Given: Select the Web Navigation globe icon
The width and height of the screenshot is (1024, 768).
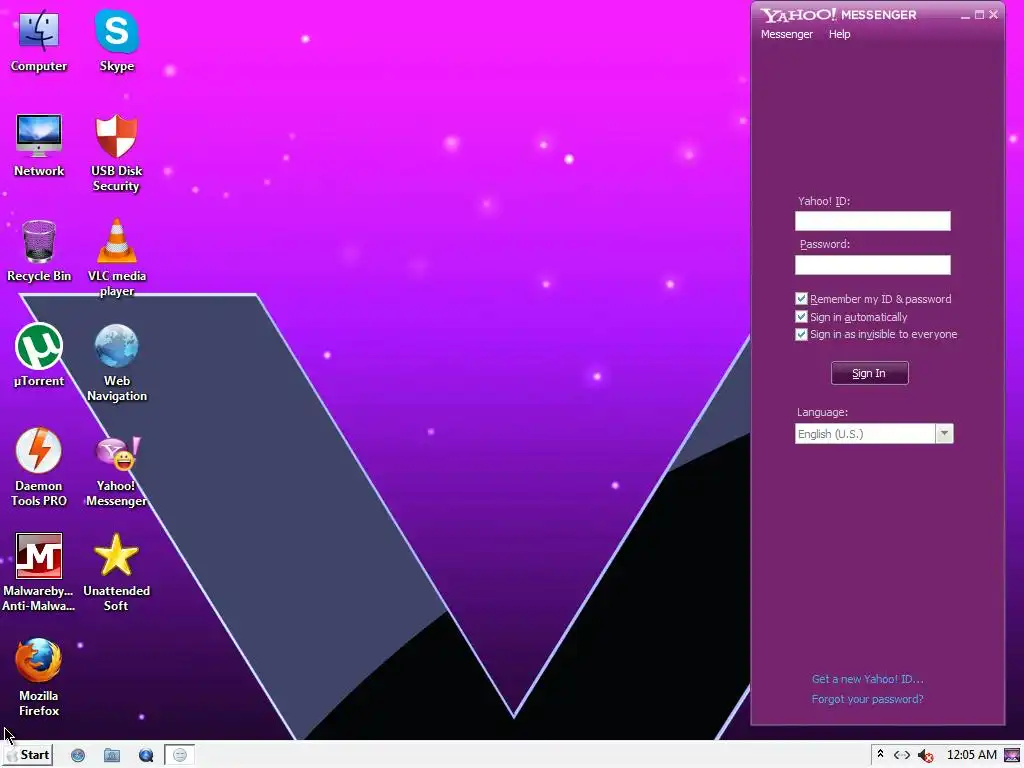Looking at the screenshot, I should coord(116,363).
